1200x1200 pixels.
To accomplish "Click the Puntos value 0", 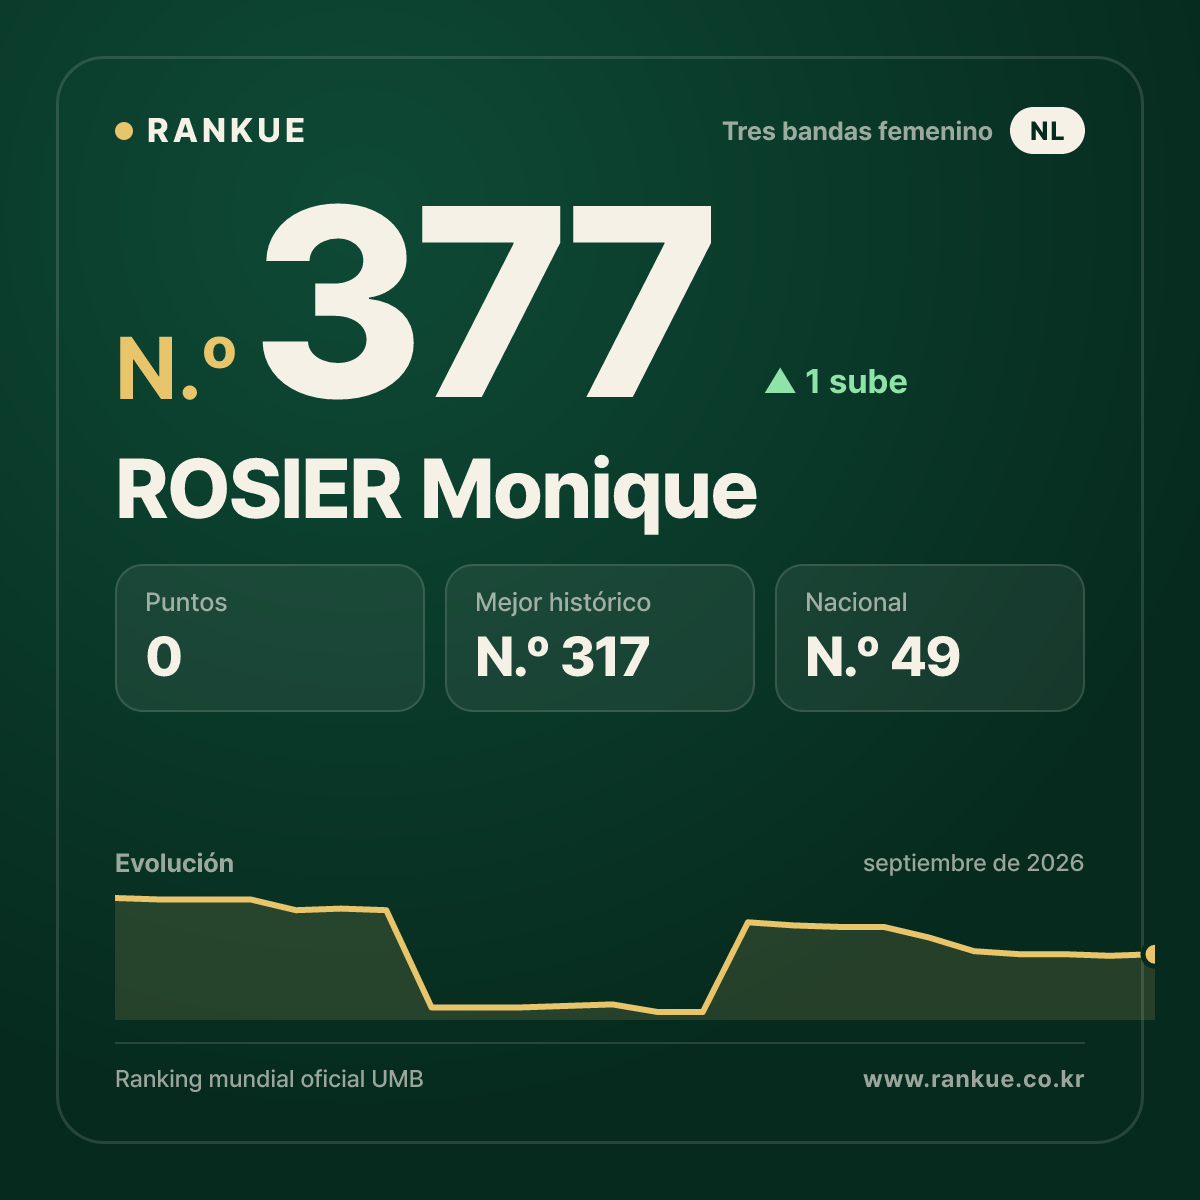I will coord(164,657).
